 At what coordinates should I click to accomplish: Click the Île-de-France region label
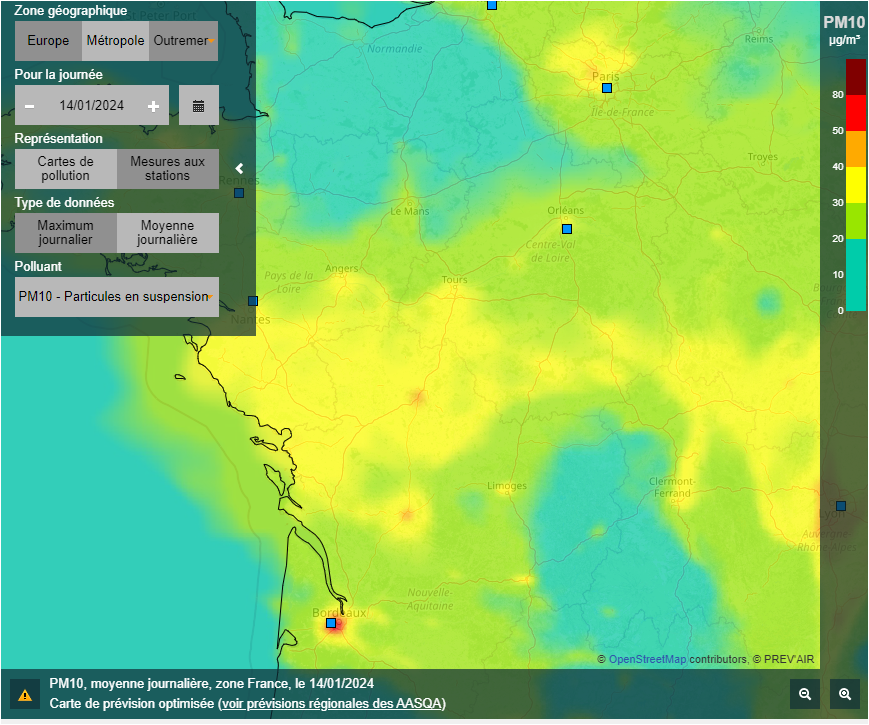(622, 112)
